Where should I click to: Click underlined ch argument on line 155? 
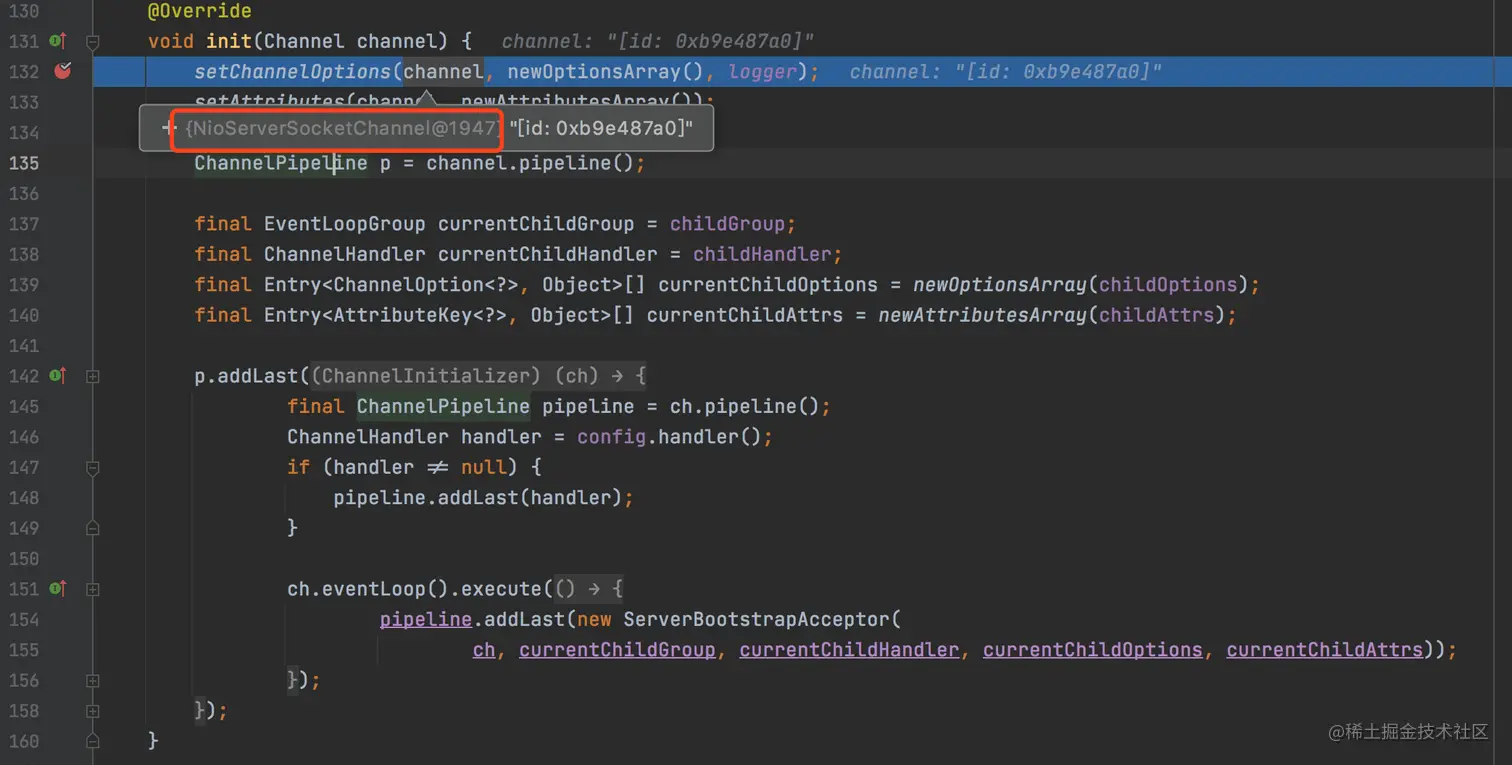point(484,650)
